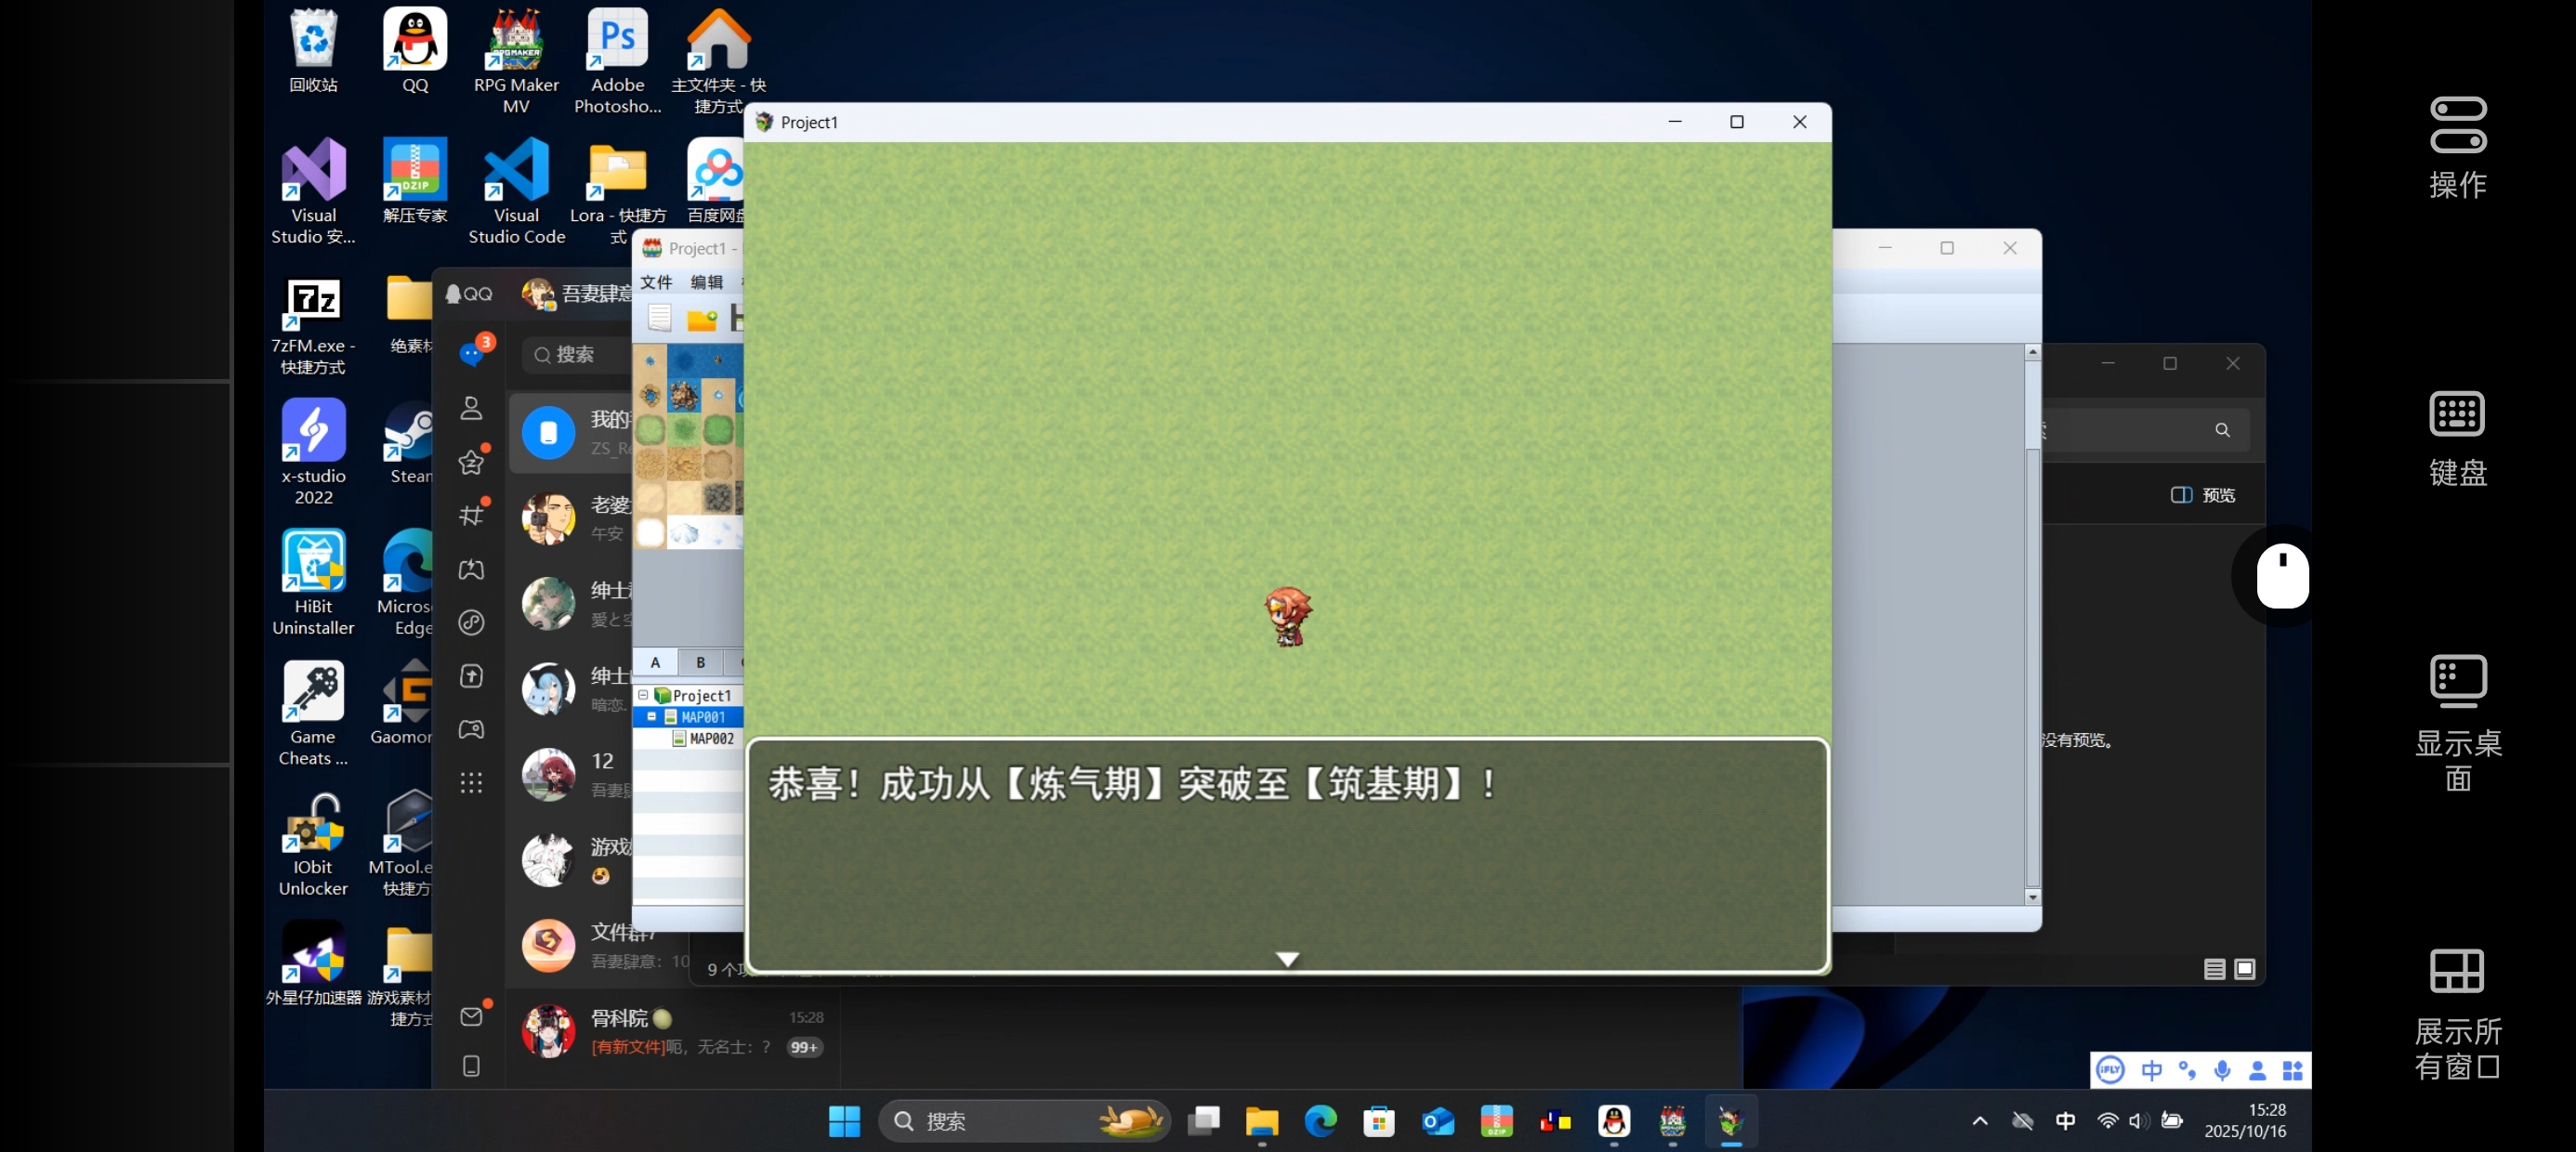This screenshot has height=1152, width=2576.
Task: Open Microsoft Edge from the taskbar
Action: 1320,1121
